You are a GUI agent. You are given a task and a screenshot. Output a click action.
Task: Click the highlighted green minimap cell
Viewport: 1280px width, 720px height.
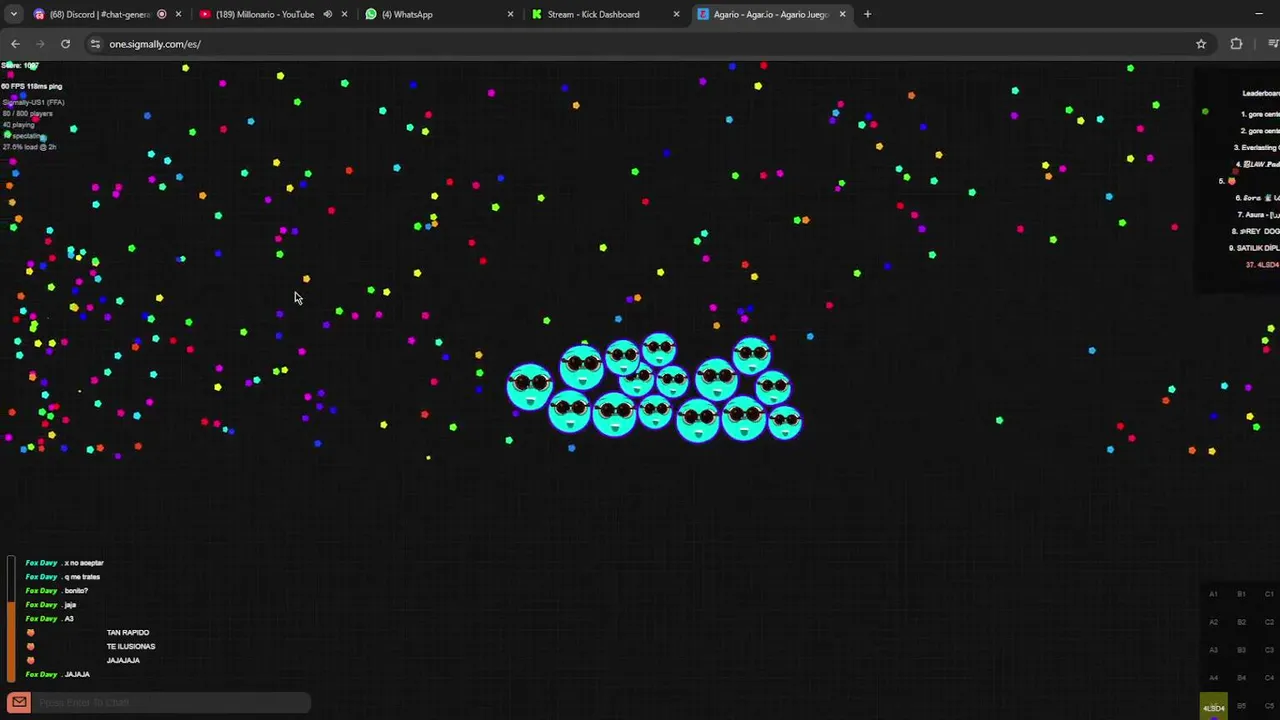point(1213,706)
